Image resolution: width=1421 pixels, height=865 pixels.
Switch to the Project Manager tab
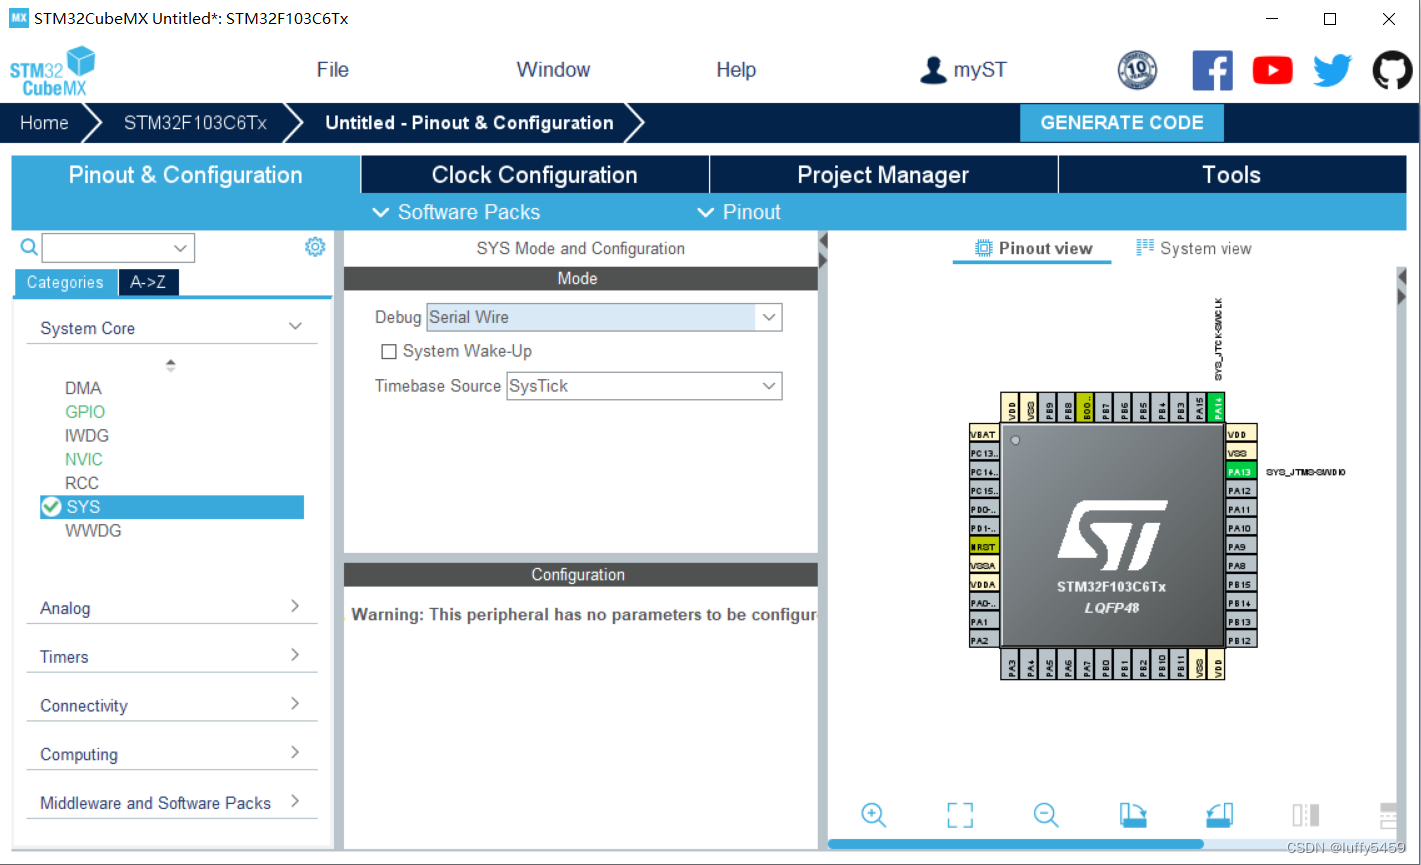point(884,175)
